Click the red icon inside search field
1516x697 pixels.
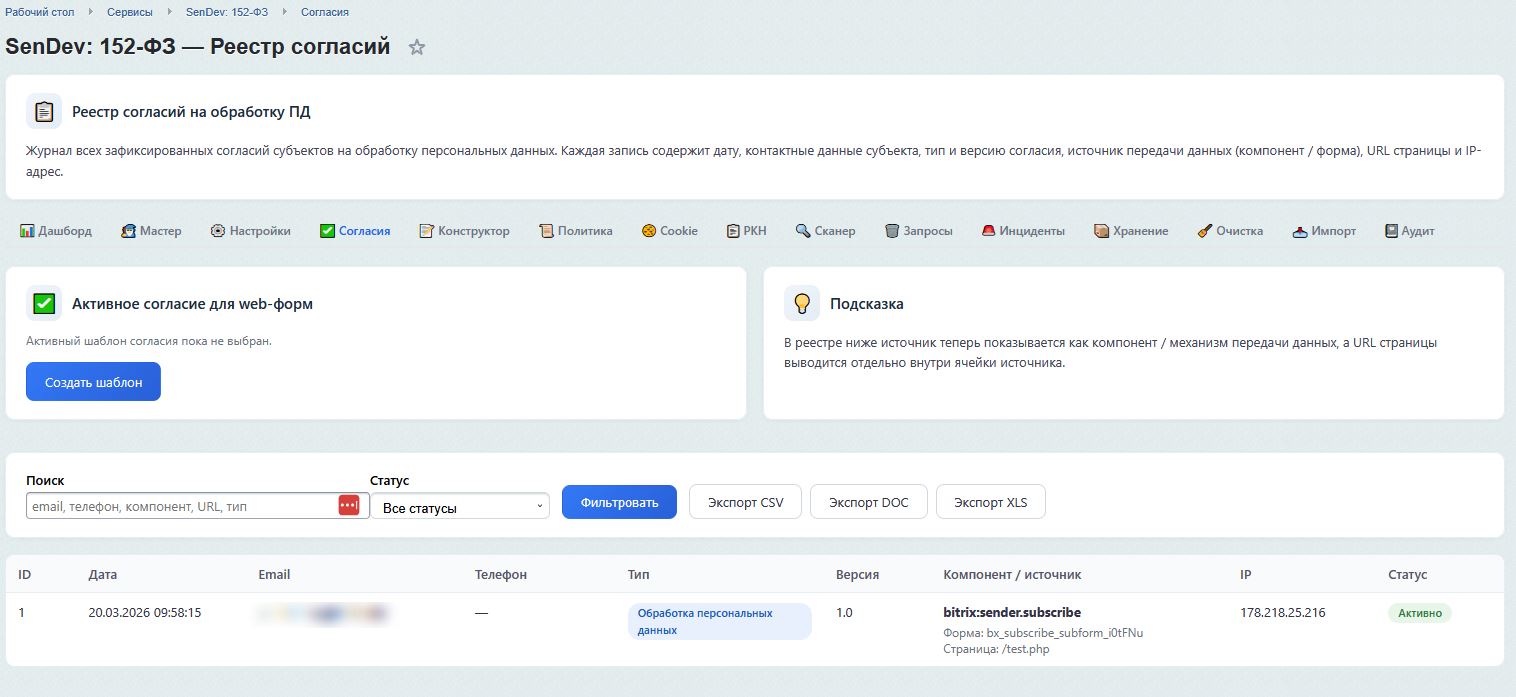click(x=348, y=506)
